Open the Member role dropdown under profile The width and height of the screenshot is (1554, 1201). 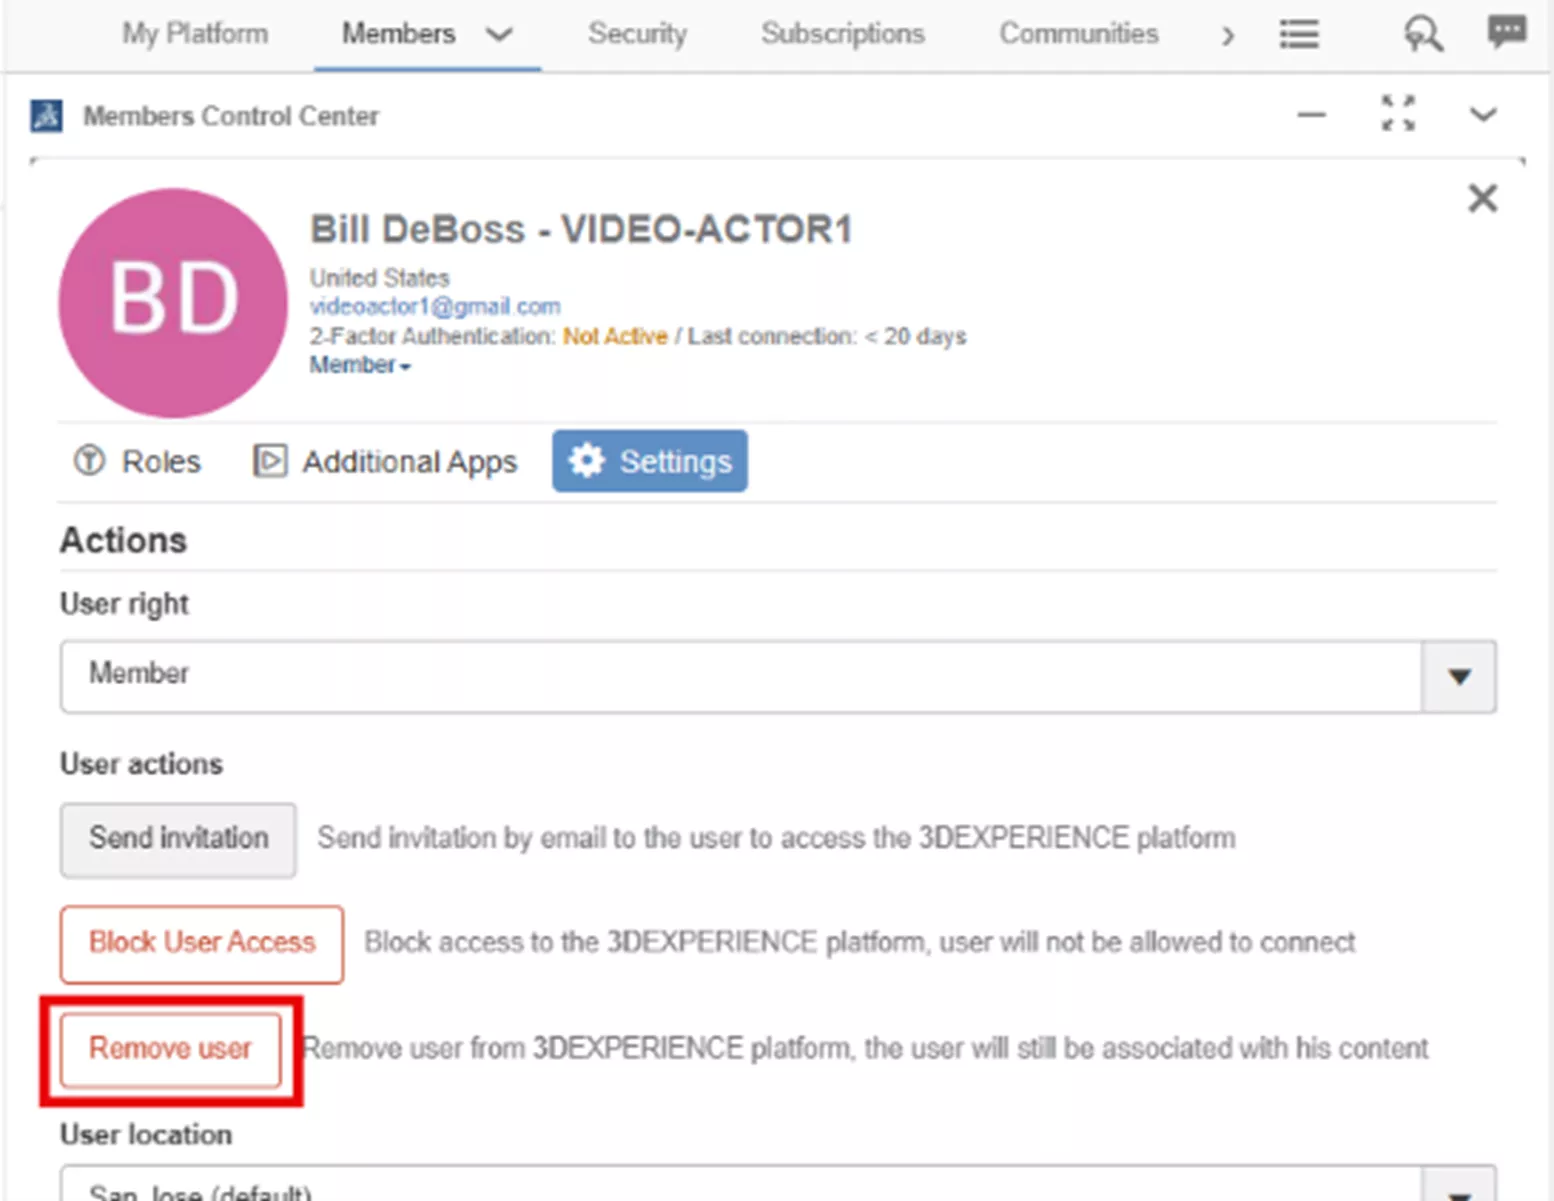(x=360, y=365)
